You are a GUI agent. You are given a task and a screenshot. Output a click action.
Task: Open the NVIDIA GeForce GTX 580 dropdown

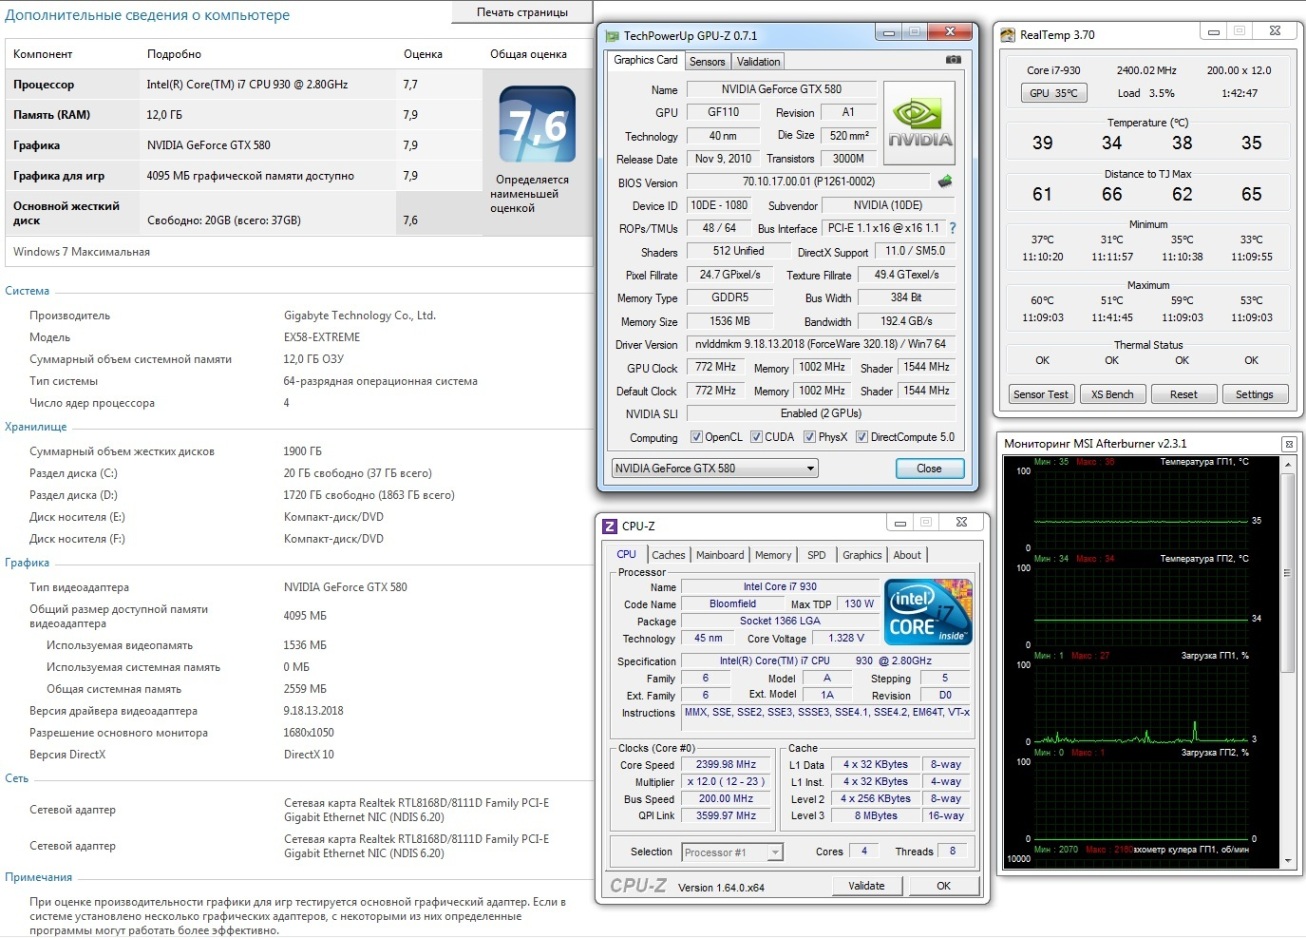pyautogui.click(x=715, y=468)
